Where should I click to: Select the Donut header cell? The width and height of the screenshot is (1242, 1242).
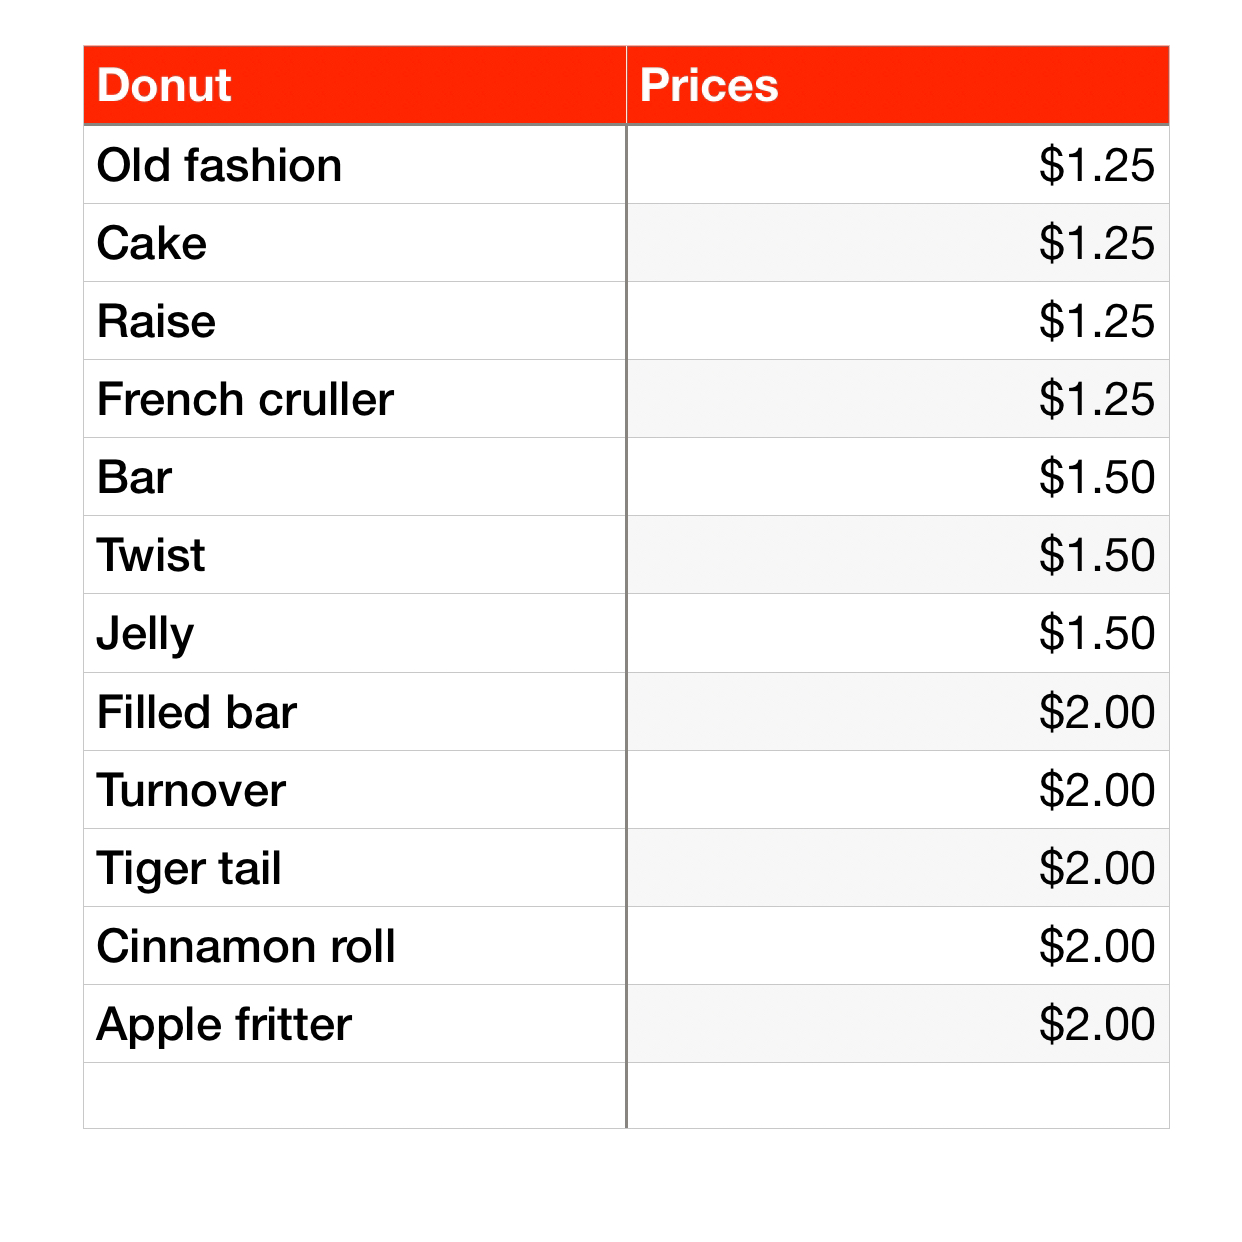[355, 86]
